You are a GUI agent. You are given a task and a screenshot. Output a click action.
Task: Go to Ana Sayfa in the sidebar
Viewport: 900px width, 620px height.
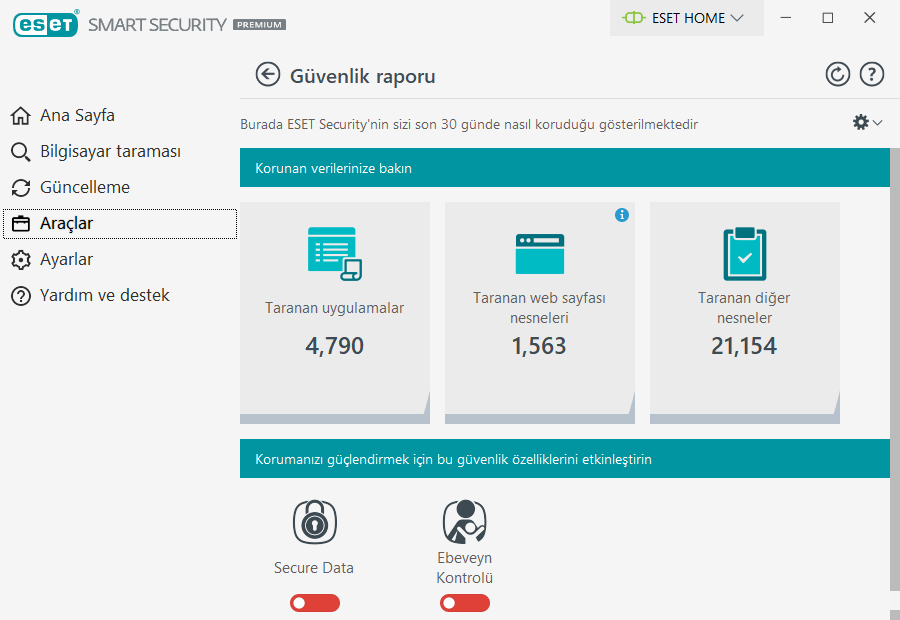click(x=77, y=116)
